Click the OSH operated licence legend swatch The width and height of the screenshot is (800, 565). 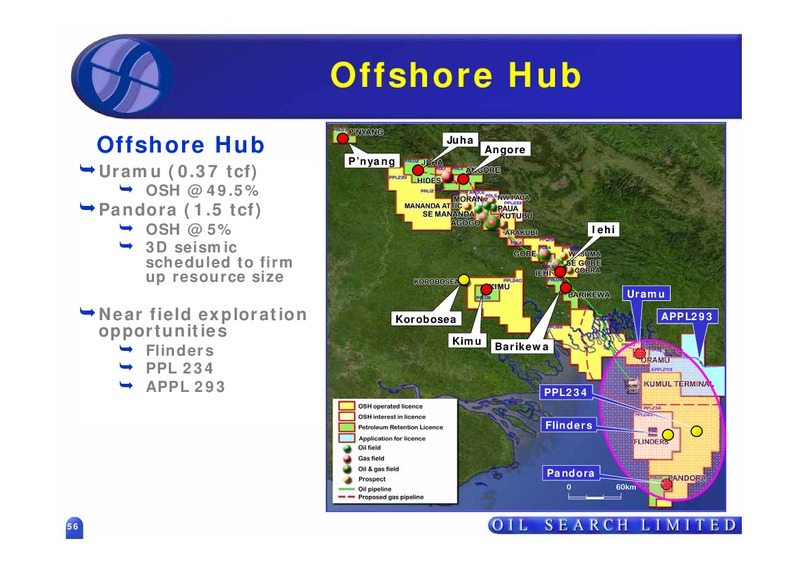347,406
